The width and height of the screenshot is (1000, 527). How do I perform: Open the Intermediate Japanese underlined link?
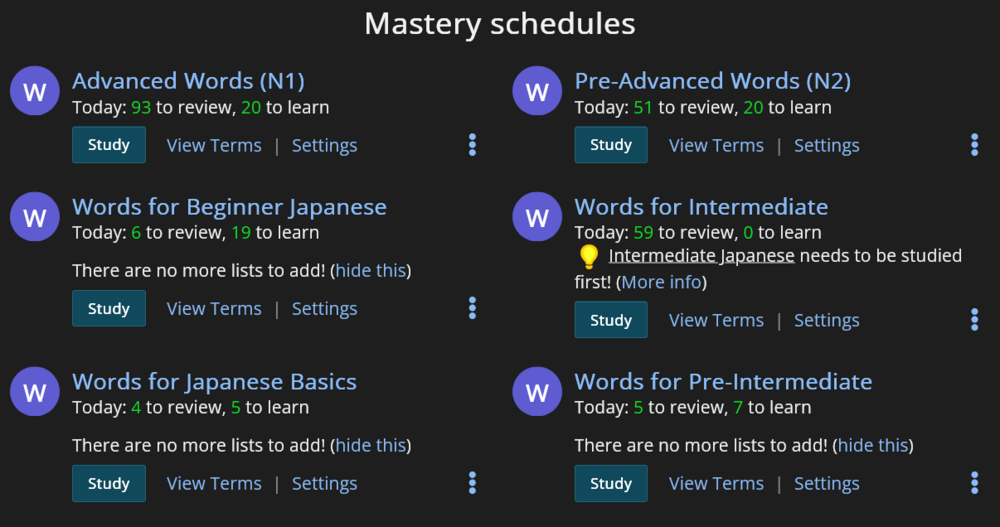pos(701,256)
